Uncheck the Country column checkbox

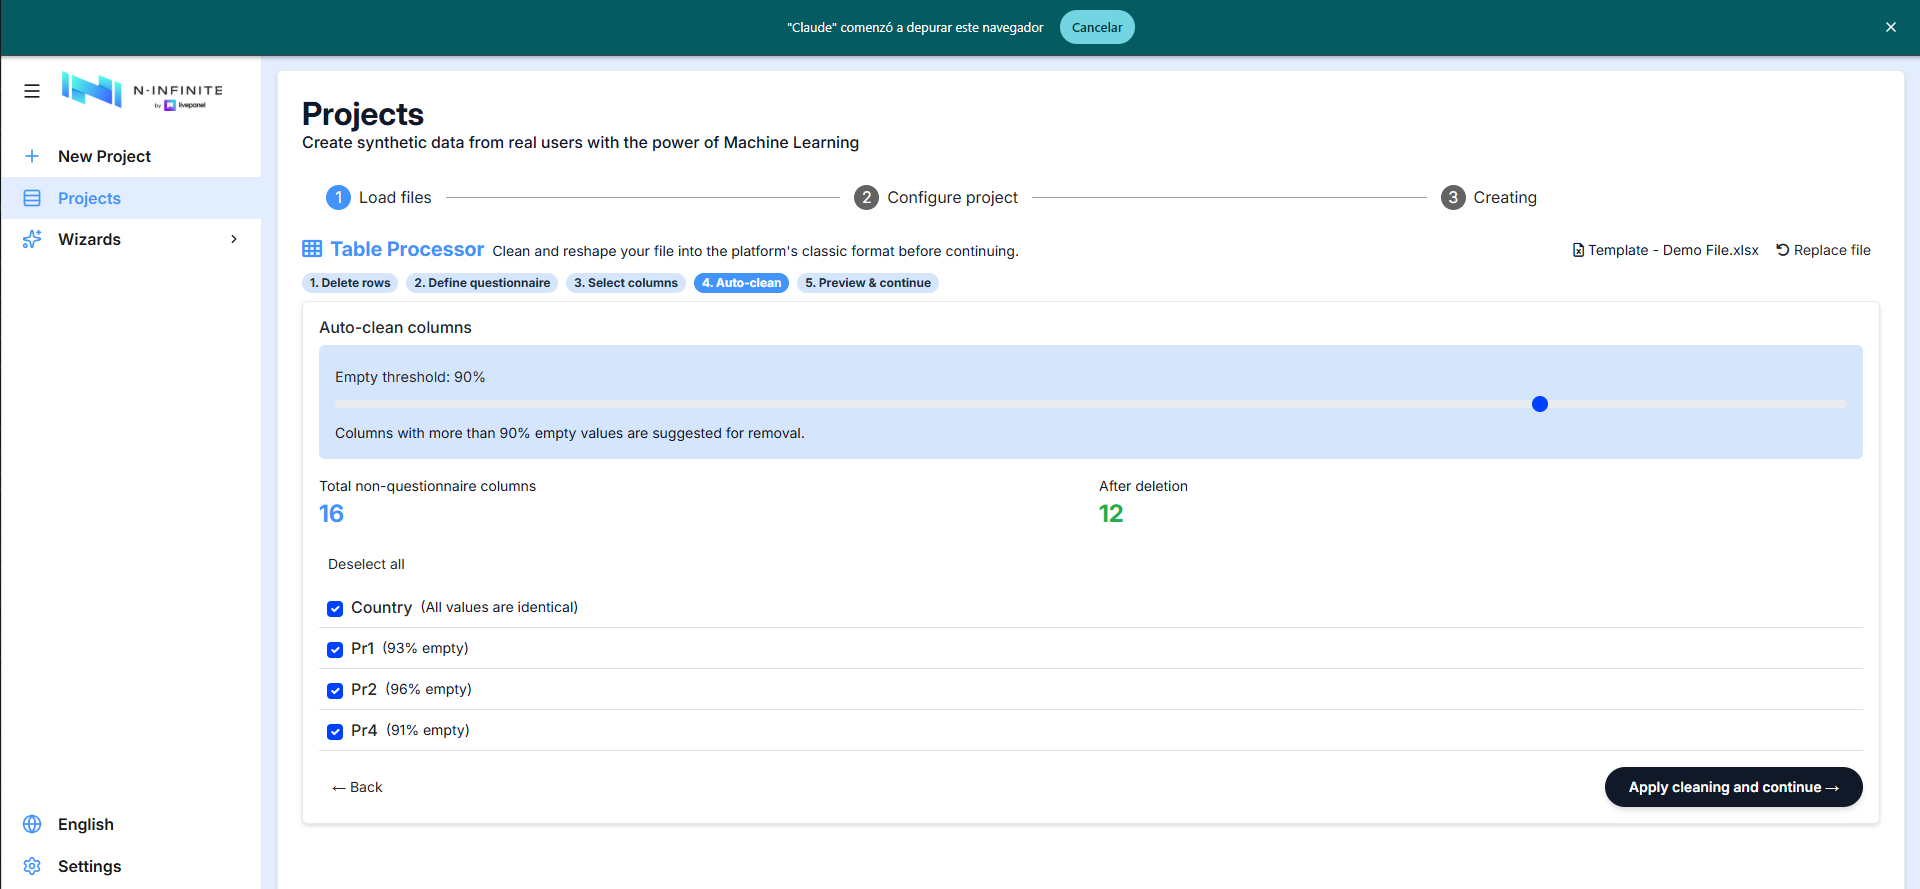[x=335, y=608]
